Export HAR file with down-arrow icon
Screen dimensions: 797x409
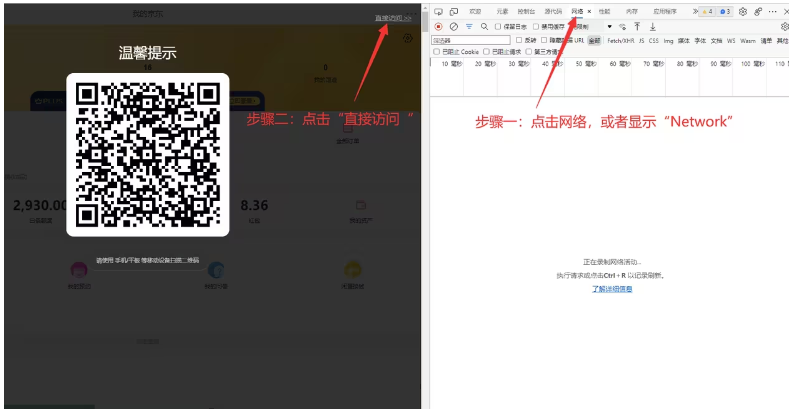[653, 26]
